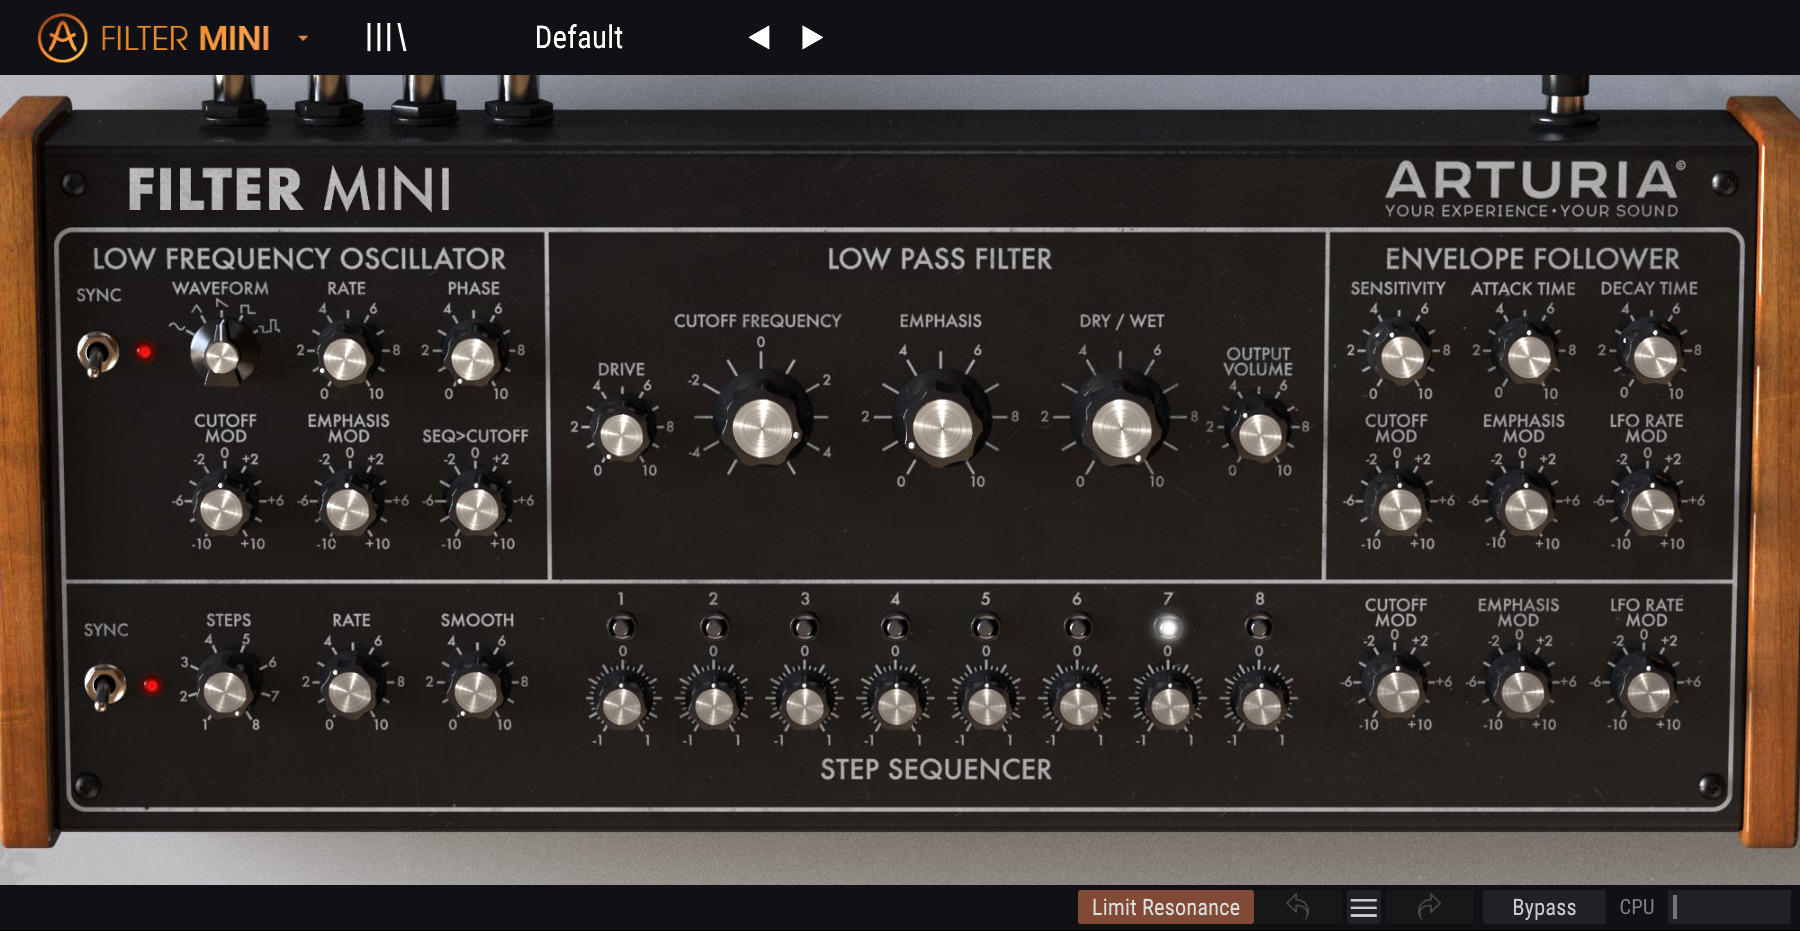This screenshot has width=1800, height=931.
Task: Click the LFO Waveform selector knob
Action: coord(222,355)
